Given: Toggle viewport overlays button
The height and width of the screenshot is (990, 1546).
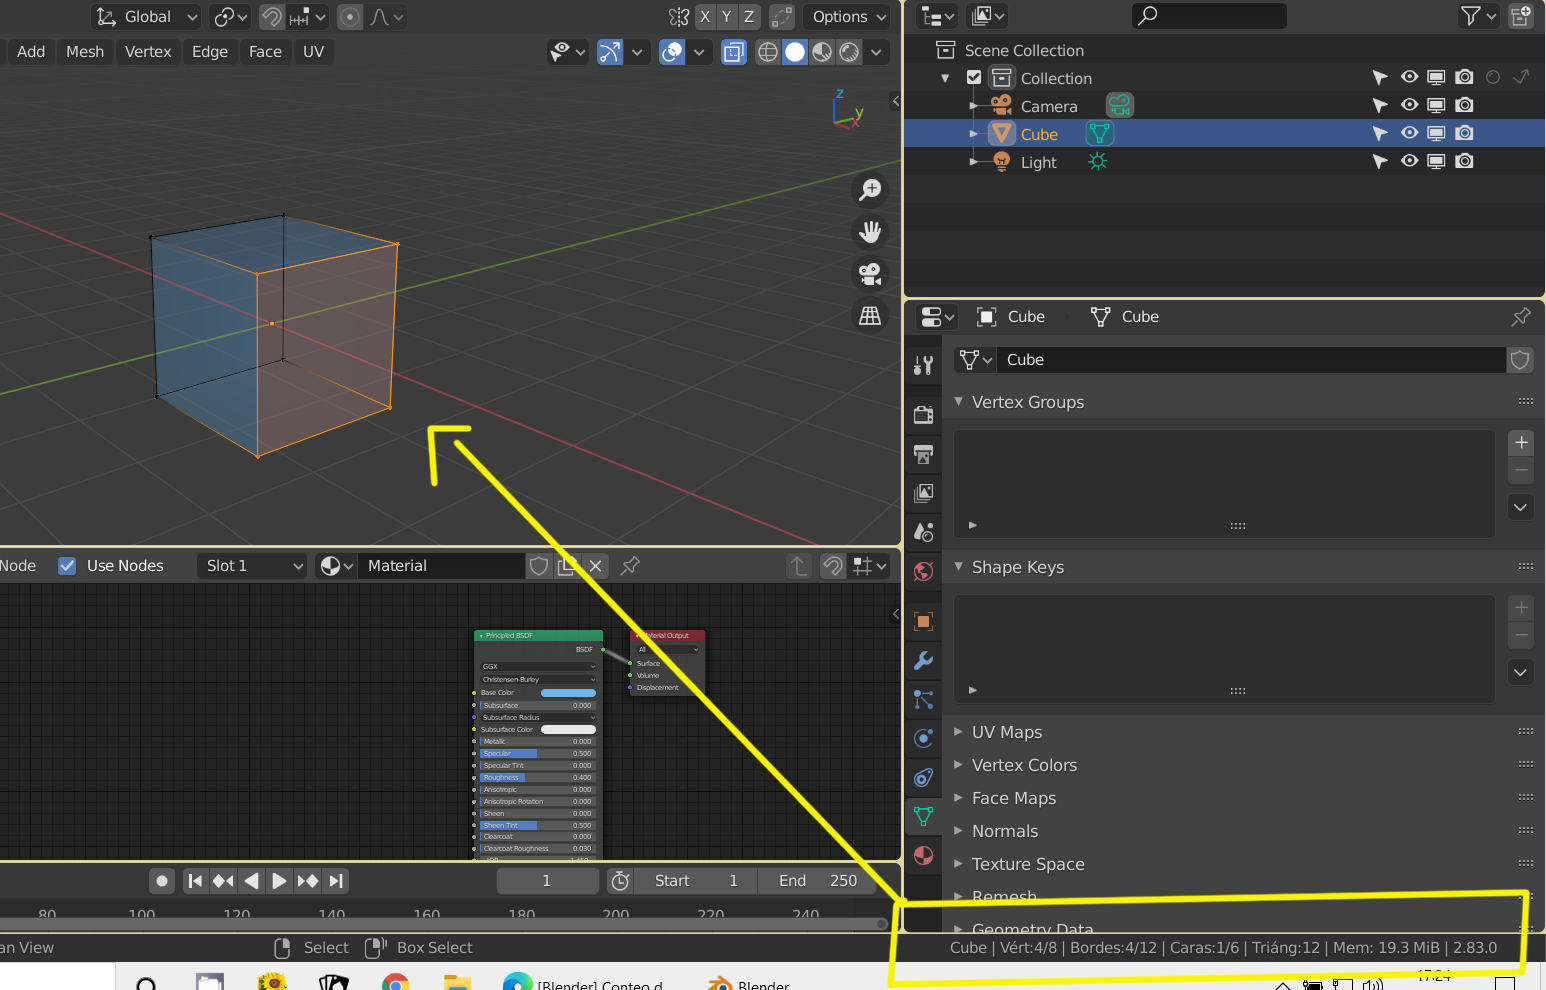Looking at the screenshot, I should (673, 52).
